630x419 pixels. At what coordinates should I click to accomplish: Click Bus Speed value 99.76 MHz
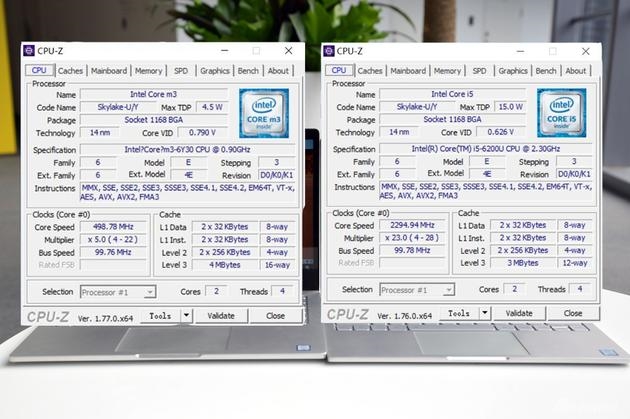coord(113,252)
